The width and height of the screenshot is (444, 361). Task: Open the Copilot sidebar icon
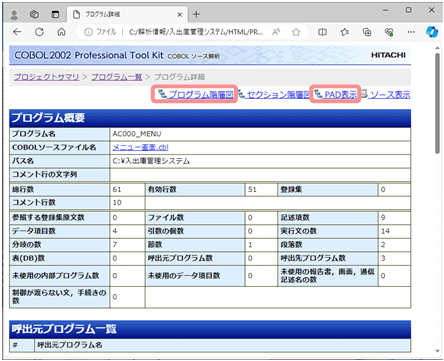coord(432,32)
